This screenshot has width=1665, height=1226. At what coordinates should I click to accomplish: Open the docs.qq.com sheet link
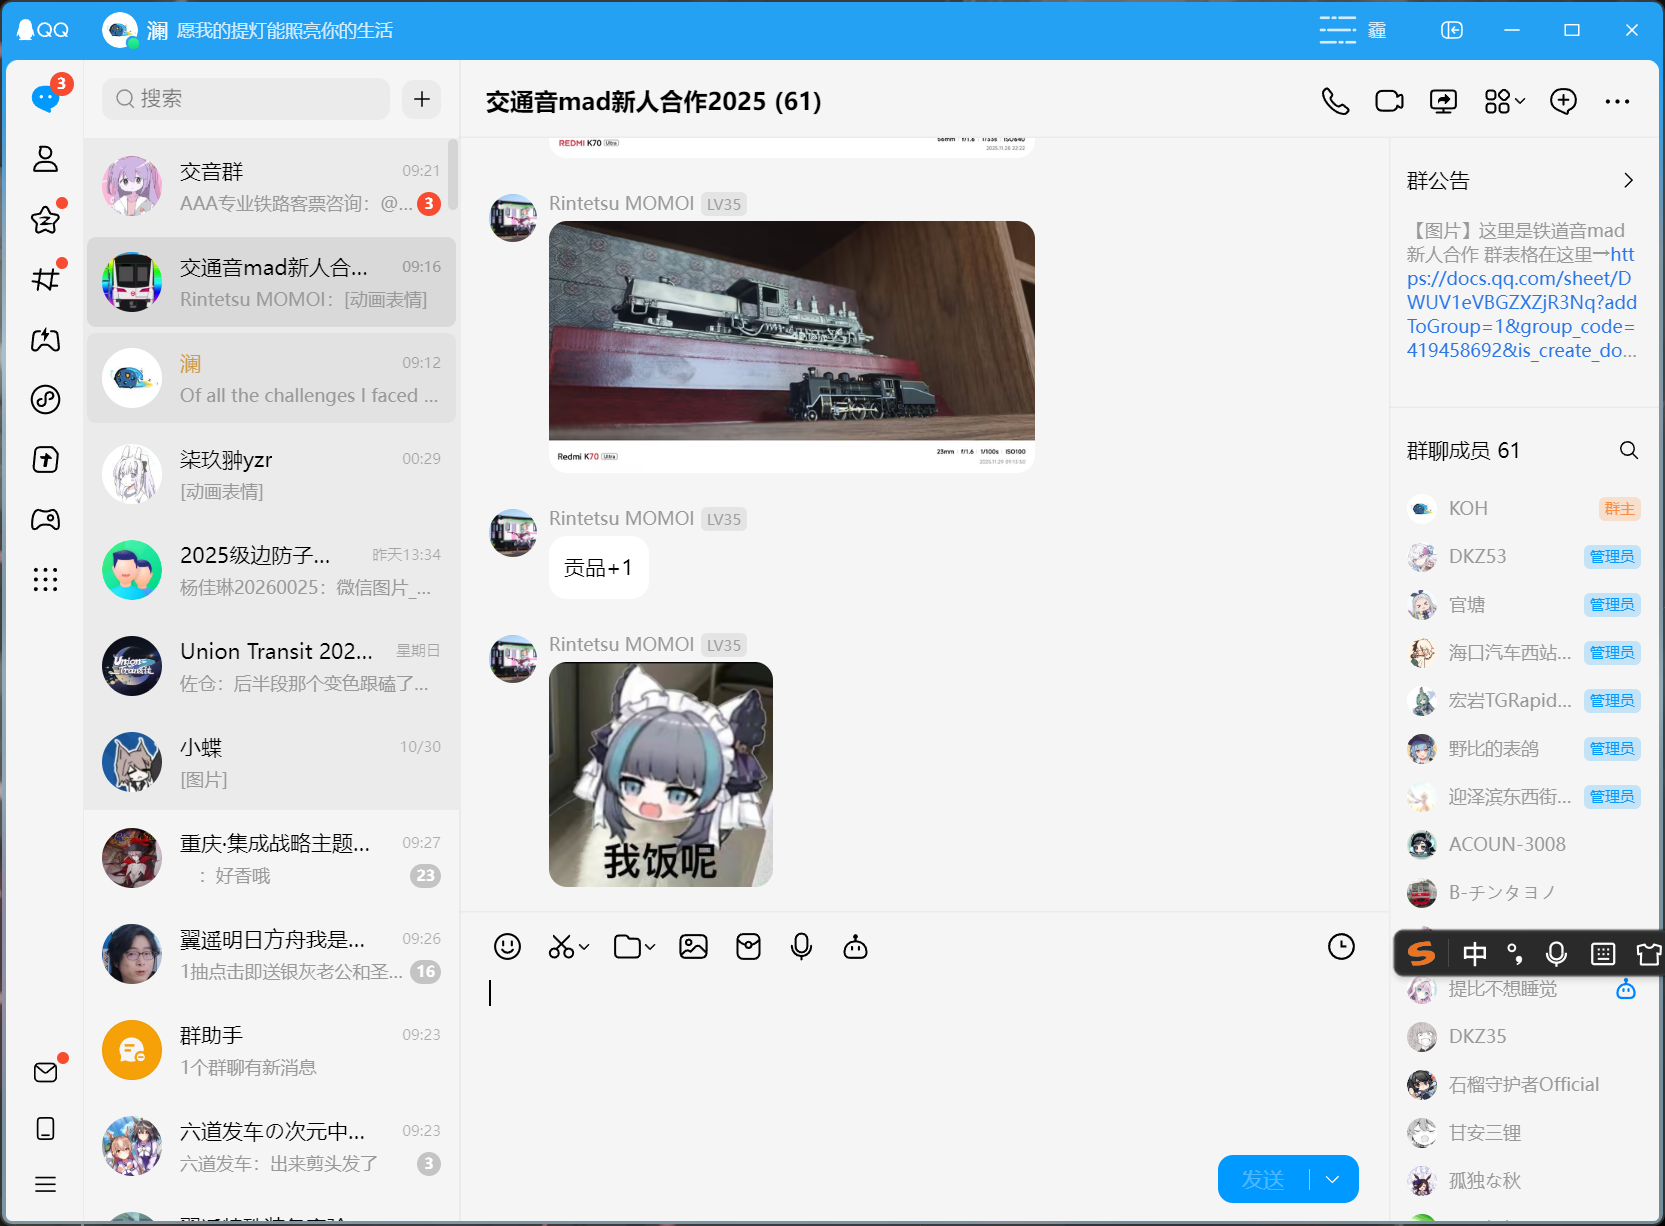(x=1520, y=302)
